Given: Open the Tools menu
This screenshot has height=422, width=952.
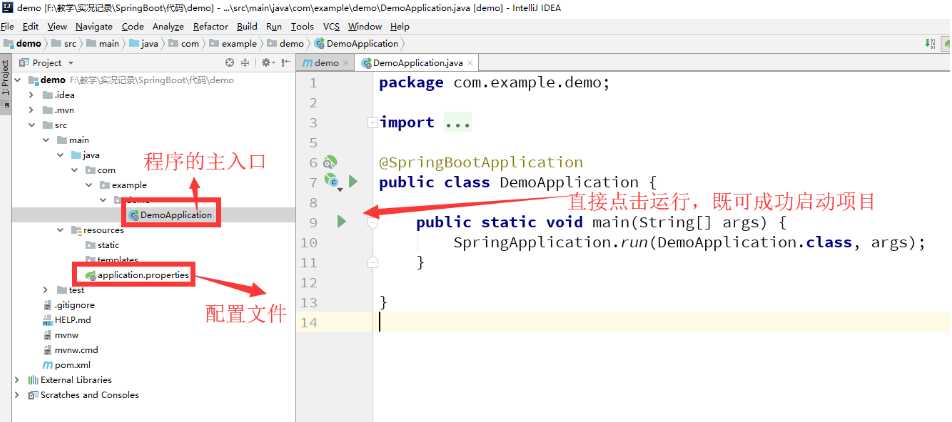Looking at the screenshot, I should [302, 27].
